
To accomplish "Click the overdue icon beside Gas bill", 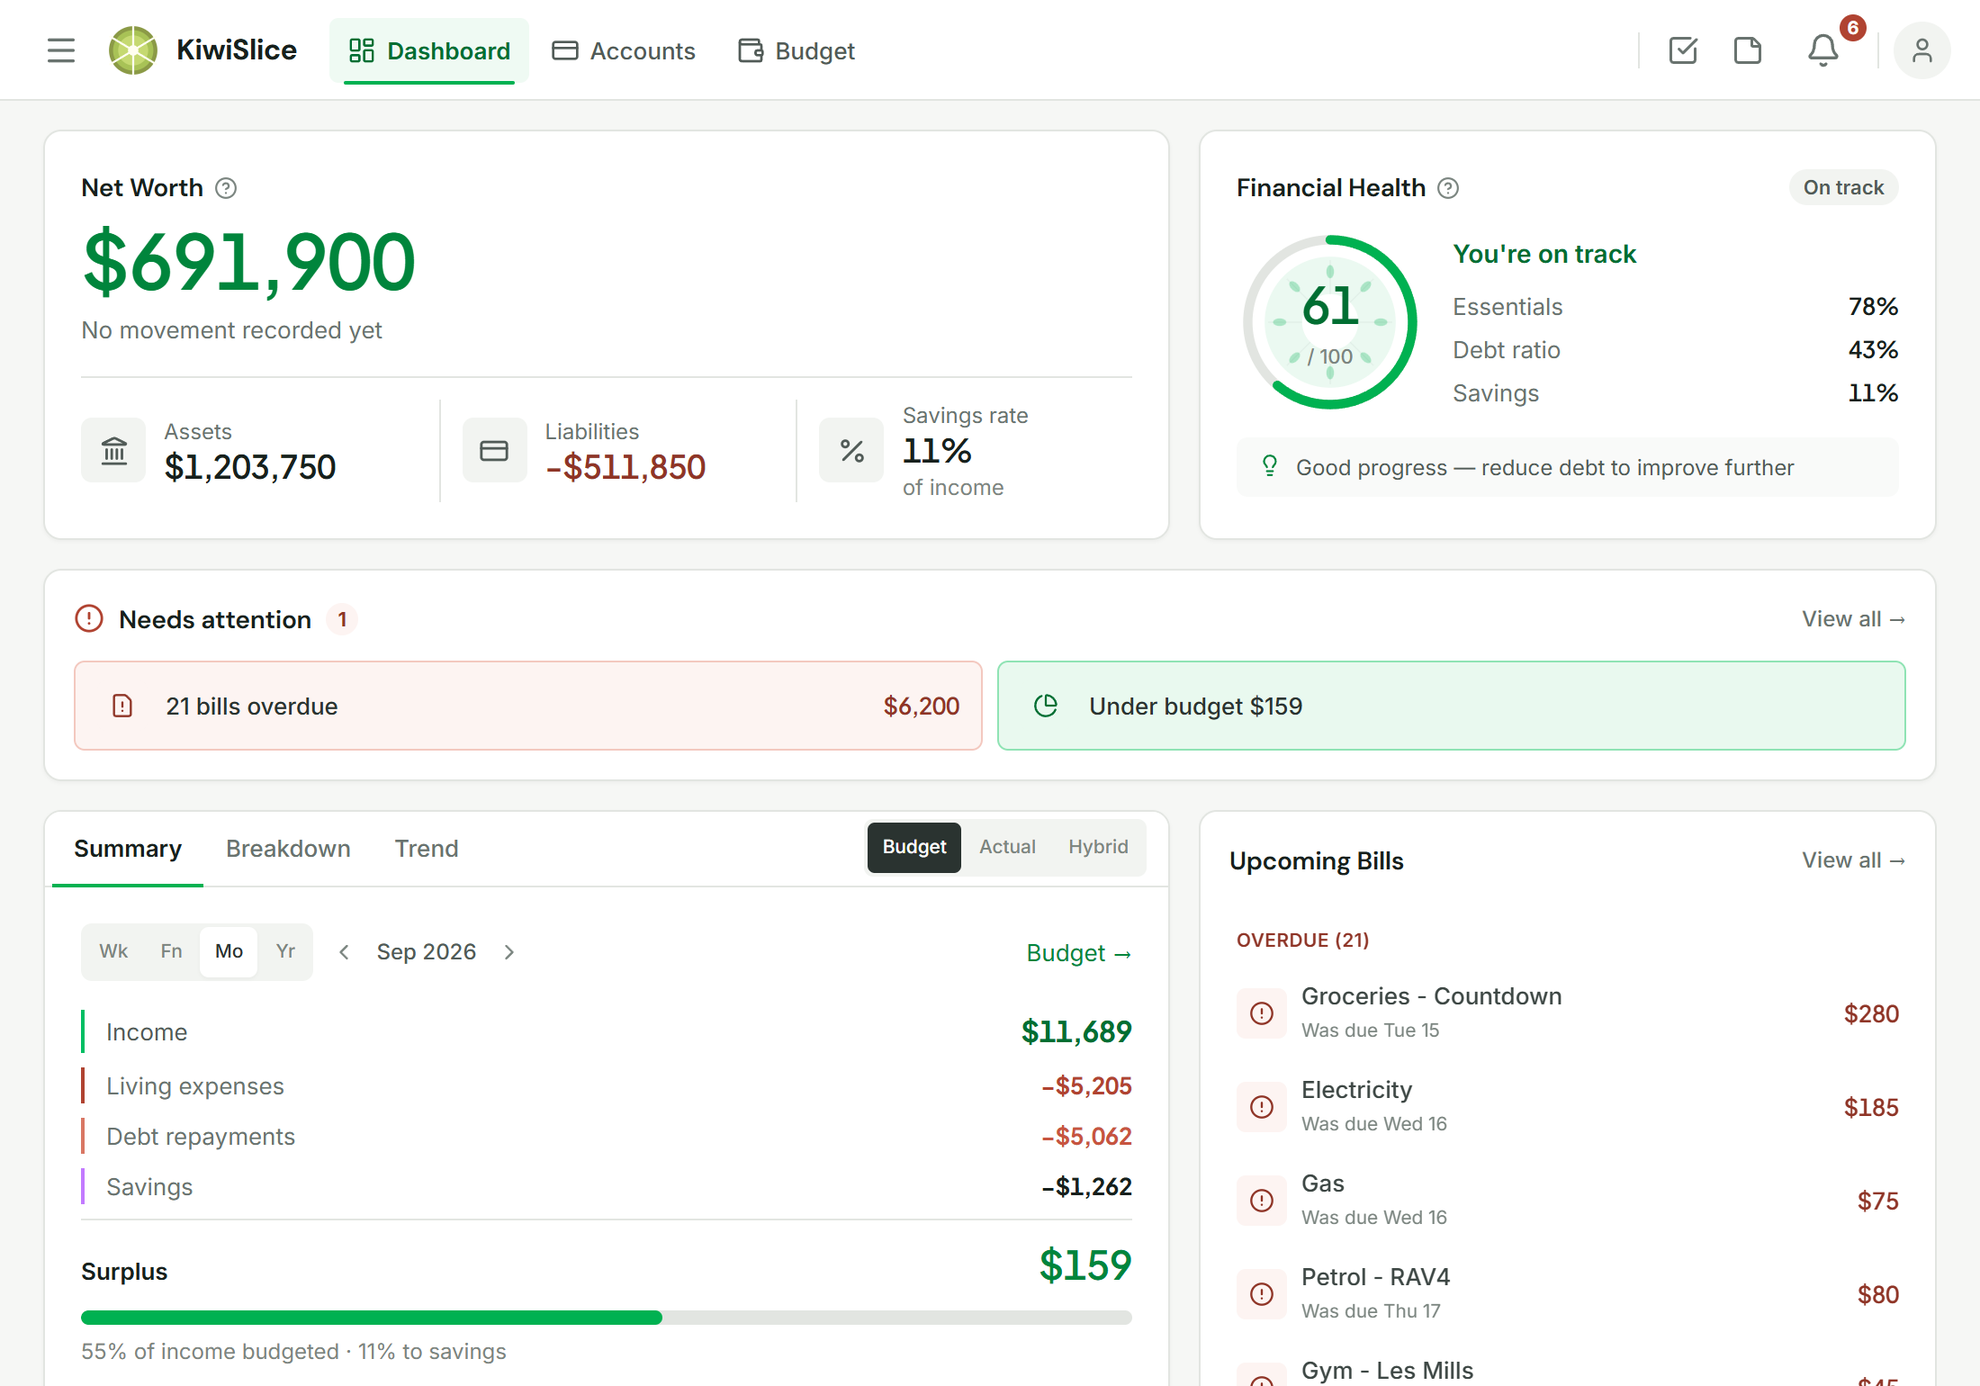I will pyautogui.click(x=1262, y=1200).
